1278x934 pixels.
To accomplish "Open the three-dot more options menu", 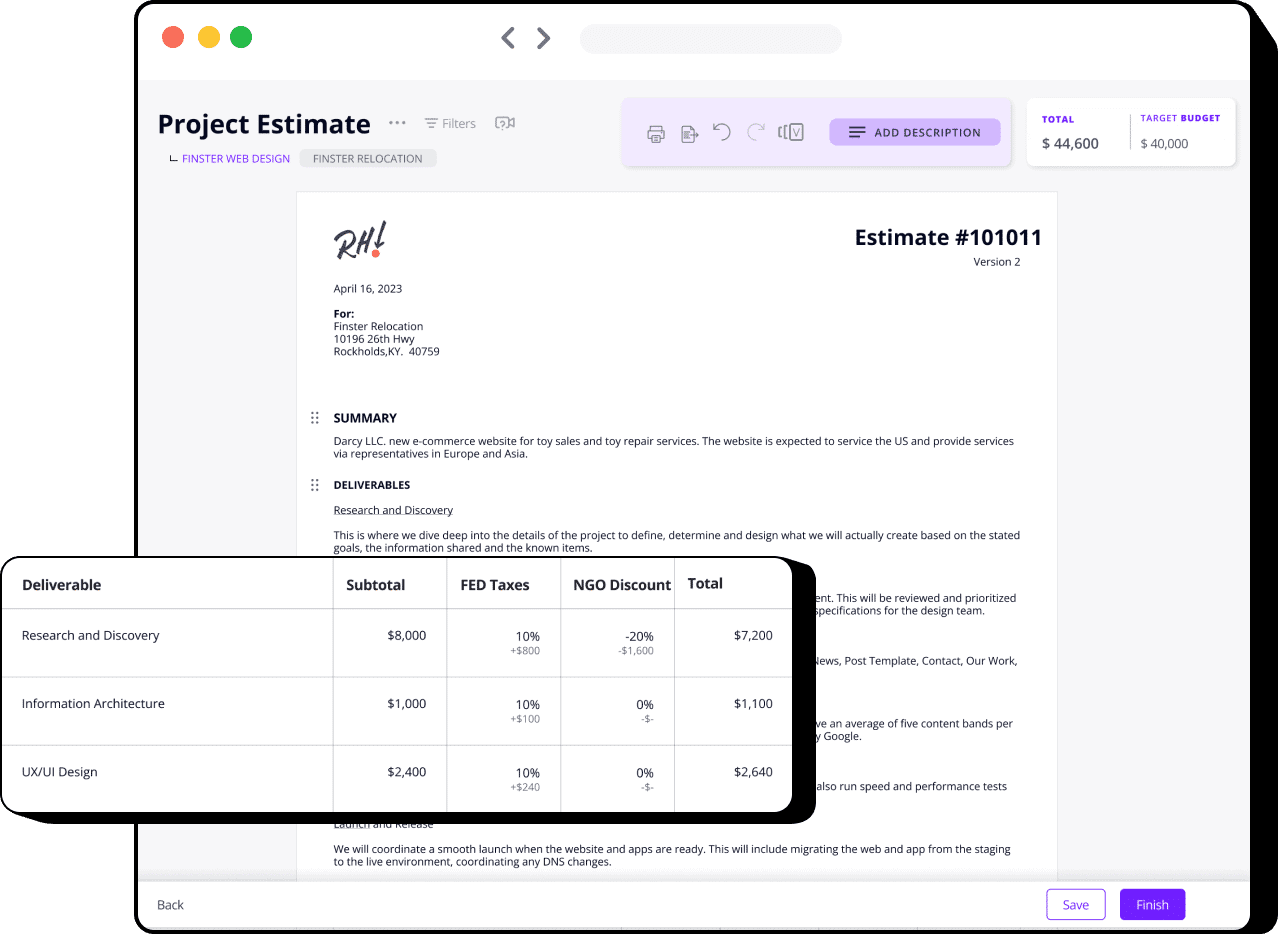I will coord(397,123).
